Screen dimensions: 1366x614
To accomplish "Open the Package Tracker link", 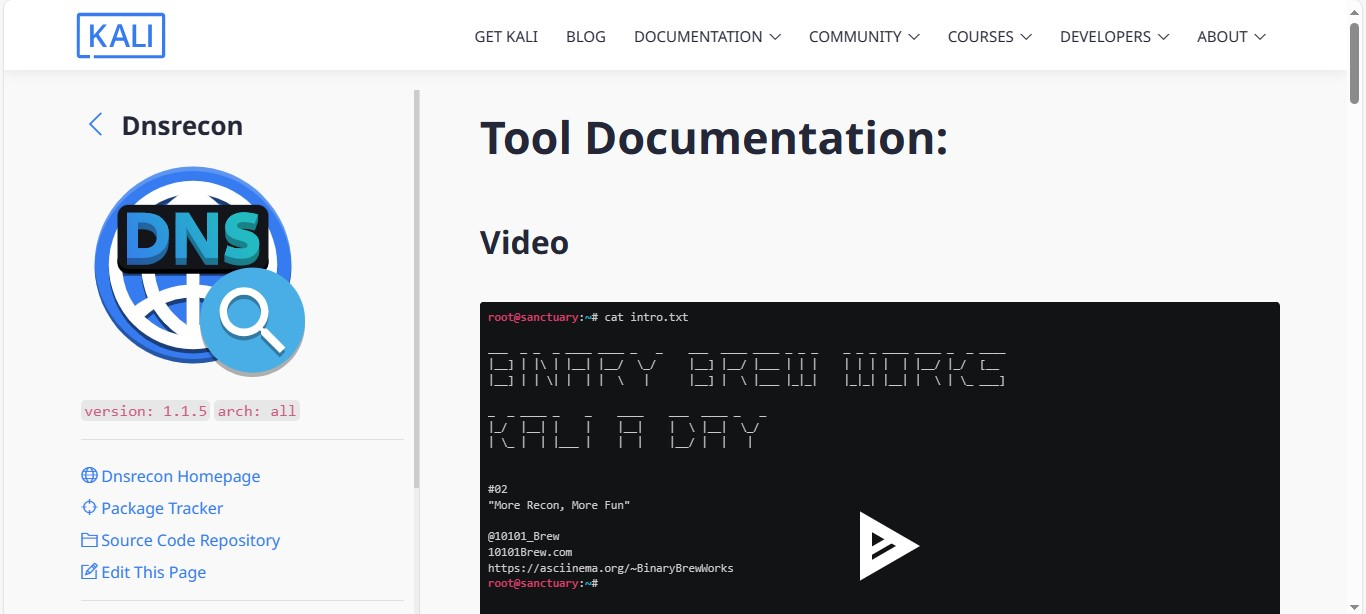I will click(162, 508).
